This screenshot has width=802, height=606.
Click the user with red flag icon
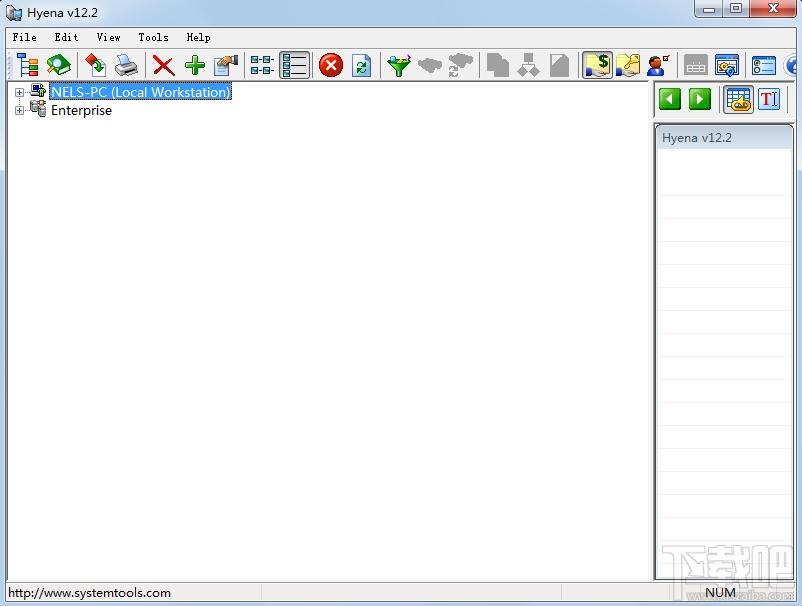click(x=658, y=65)
